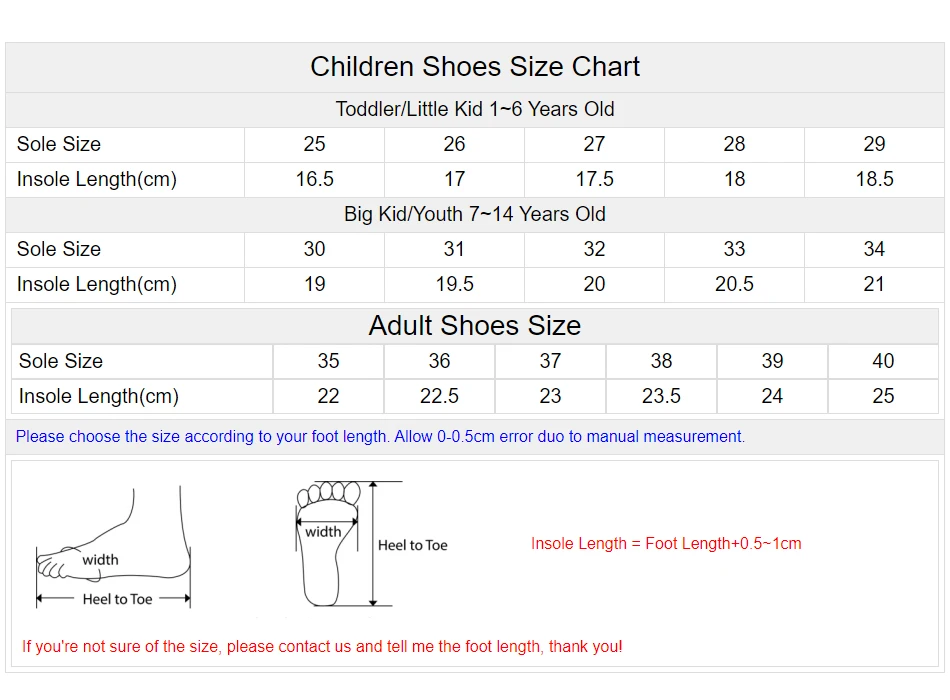The width and height of the screenshot is (950, 700).
Task: Click the Sole Size label in adult table
Action: point(61,361)
